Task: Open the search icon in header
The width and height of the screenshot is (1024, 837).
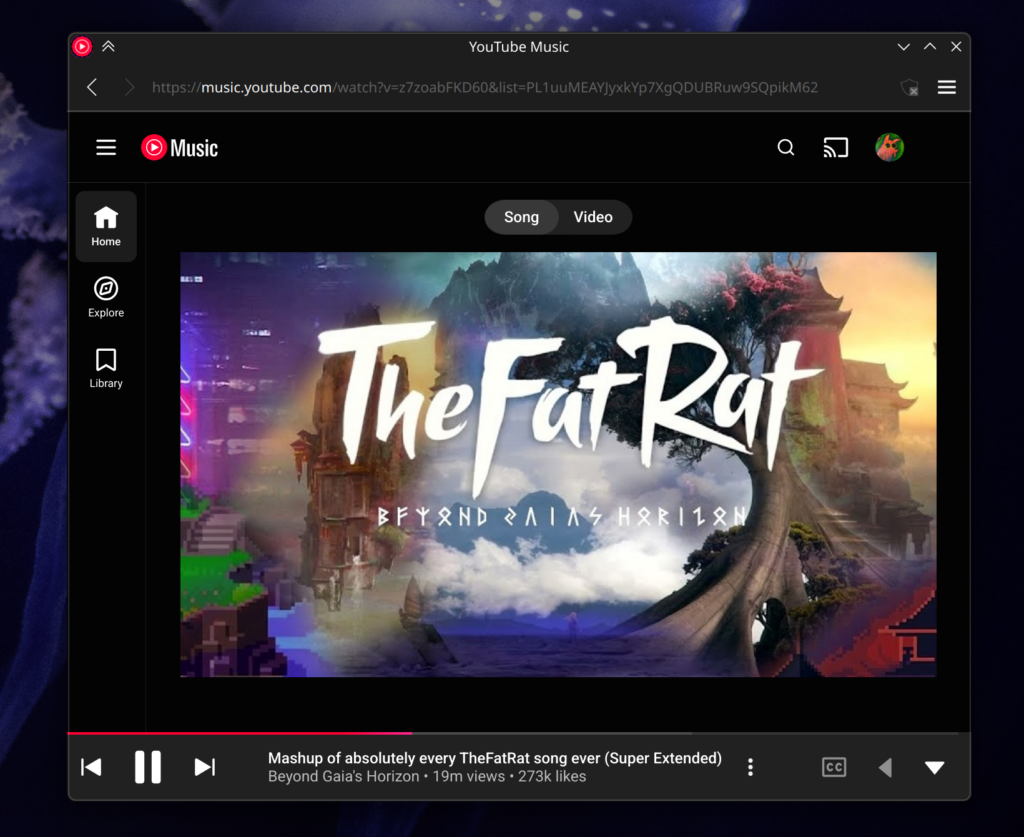Action: tap(786, 148)
